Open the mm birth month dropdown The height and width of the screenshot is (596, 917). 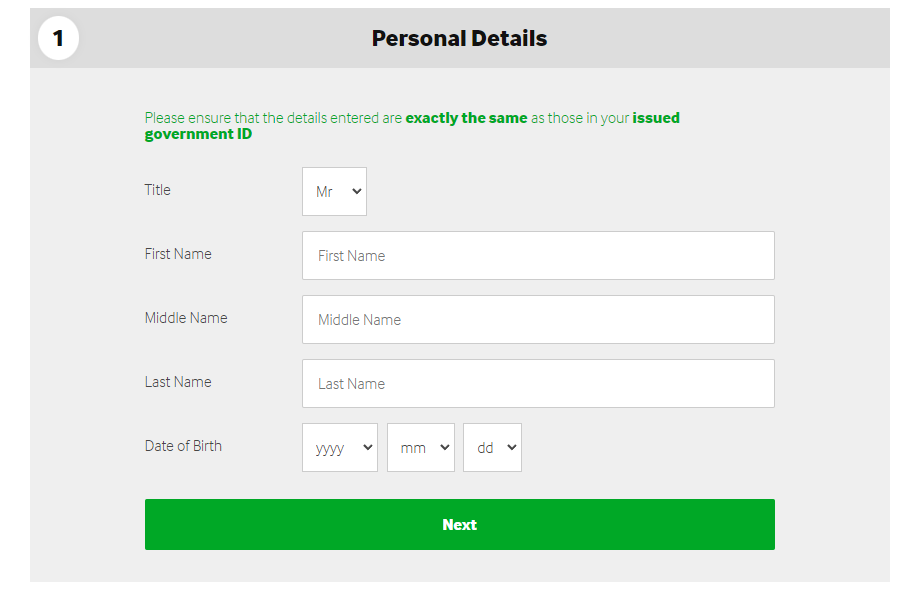[x=421, y=447]
